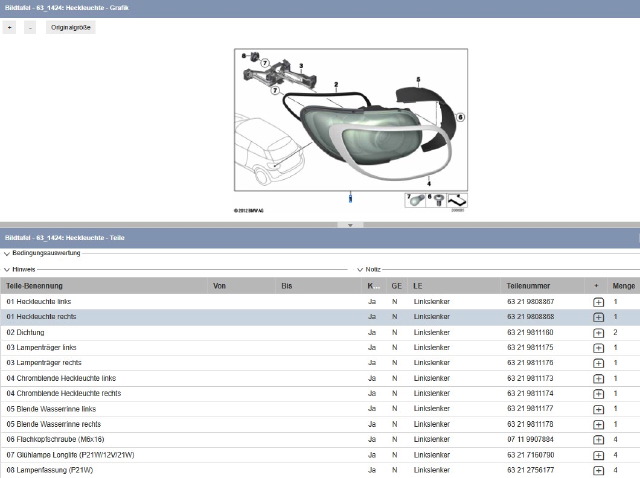The height and width of the screenshot is (478, 640).
Task: Sort by Teilenummer column header
Action: [x=542, y=286]
